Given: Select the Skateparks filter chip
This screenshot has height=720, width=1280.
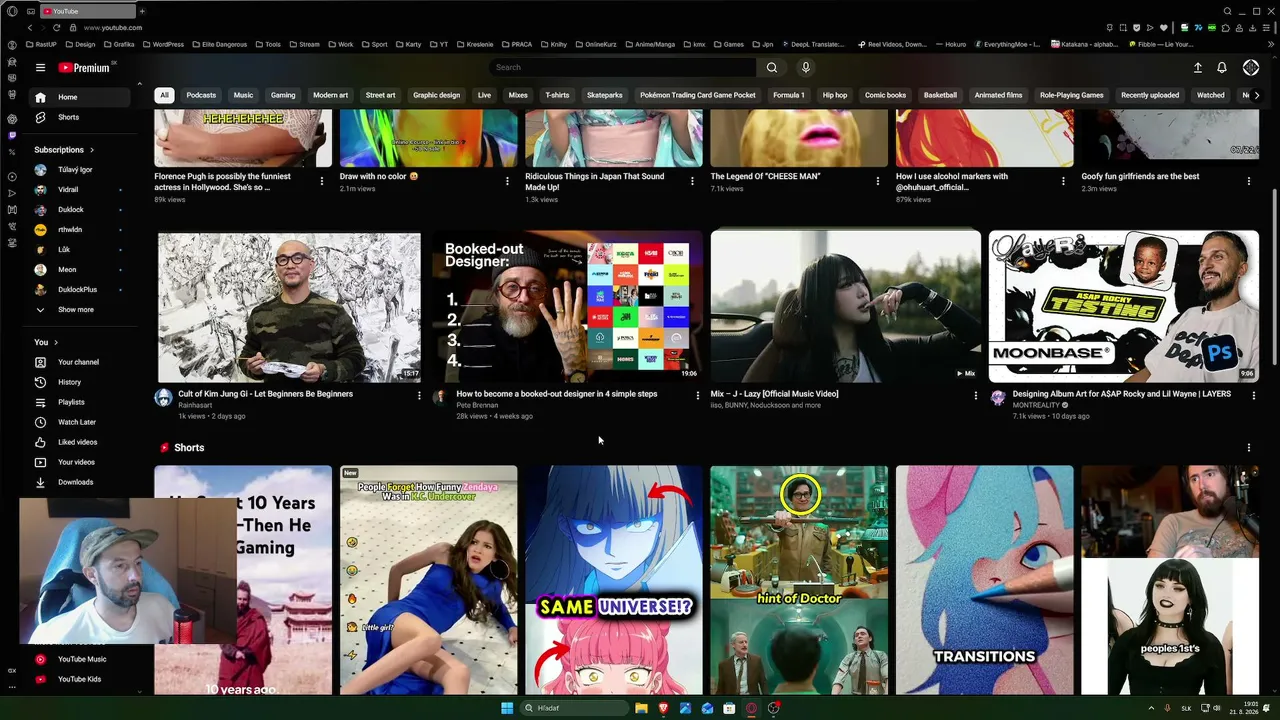Looking at the screenshot, I should 605,95.
